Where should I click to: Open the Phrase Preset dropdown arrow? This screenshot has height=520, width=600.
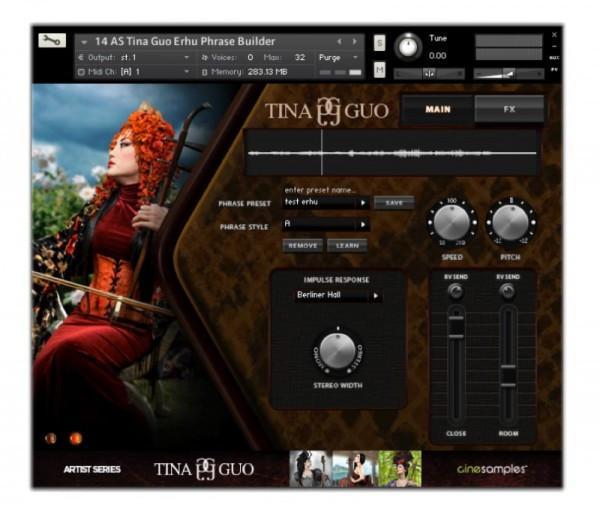click(x=363, y=203)
